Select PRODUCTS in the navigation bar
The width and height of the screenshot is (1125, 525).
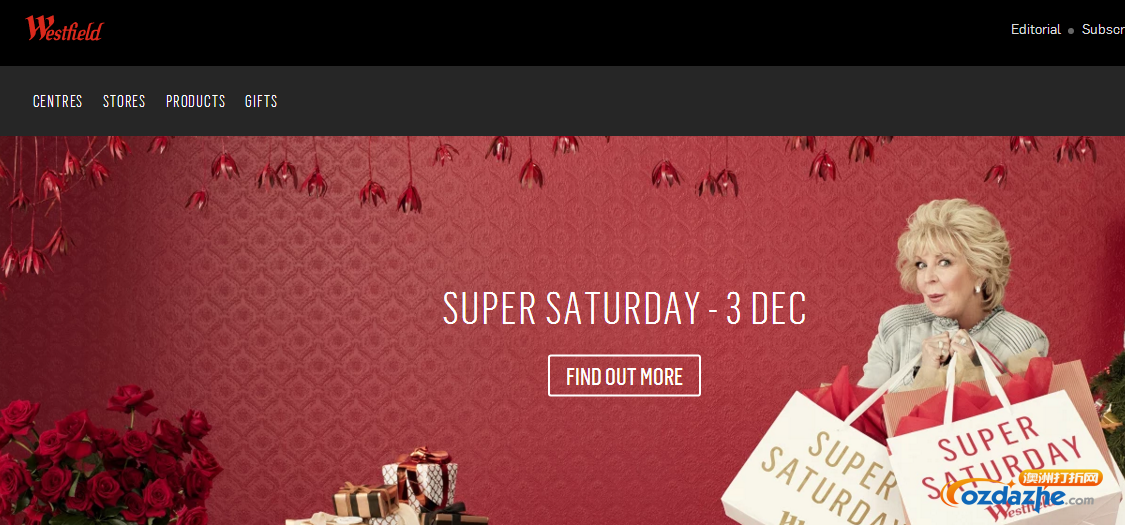(195, 101)
